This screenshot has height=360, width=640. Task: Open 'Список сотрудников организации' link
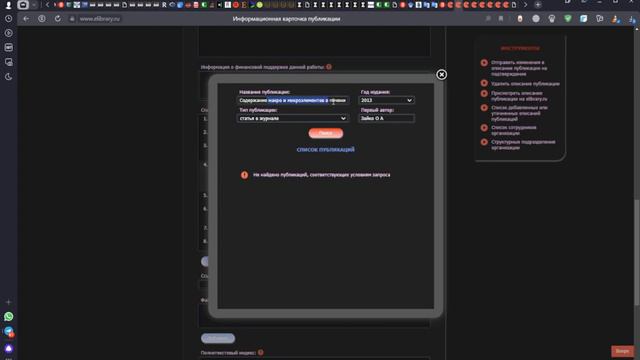point(513,130)
